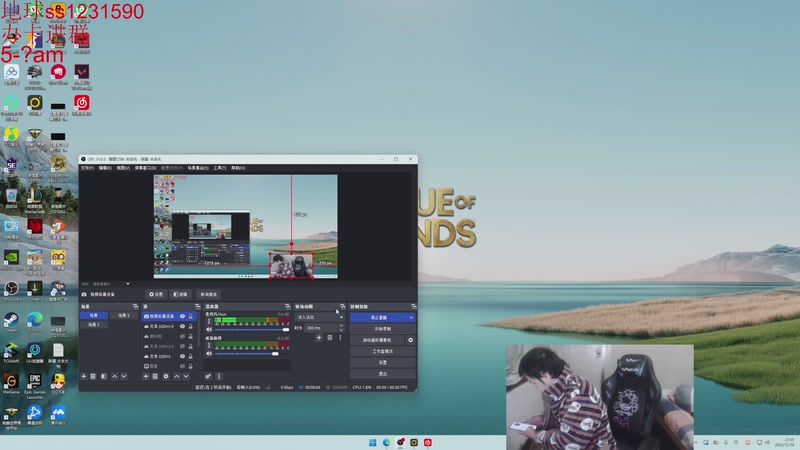Viewport: 800px width, 450px height.
Task: Toggle visibility of 文本 (GDI+) 6 source
Action: tap(182, 327)
